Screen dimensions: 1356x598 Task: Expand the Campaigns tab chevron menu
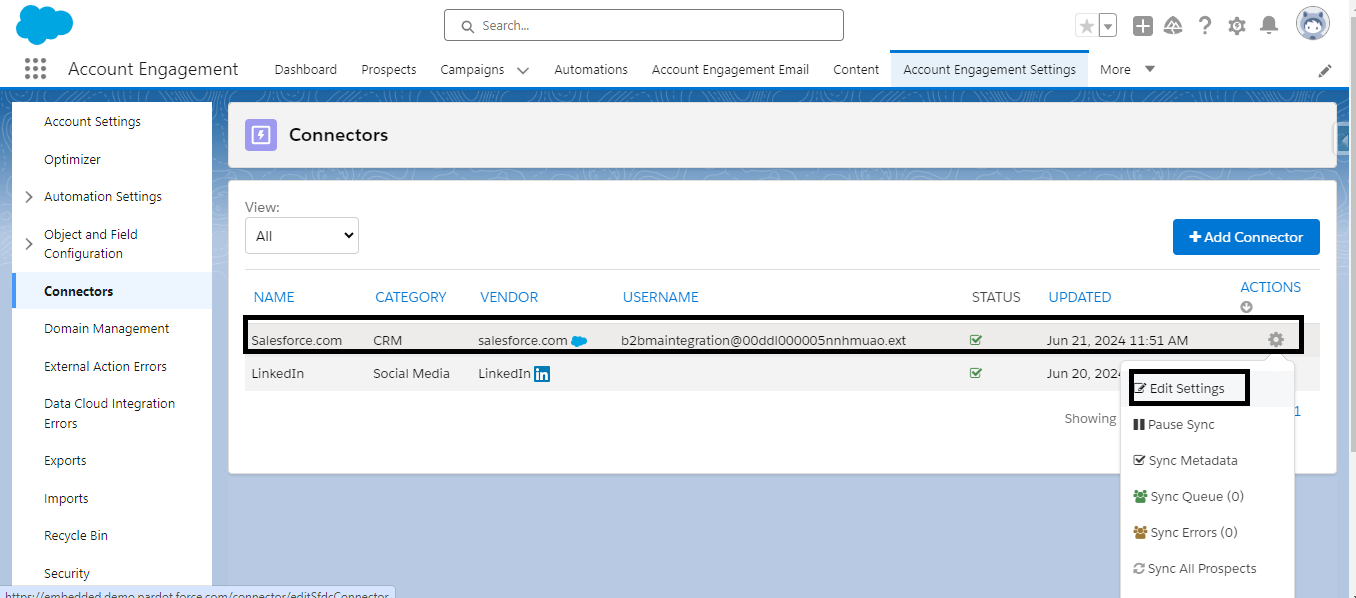[523, 70]
